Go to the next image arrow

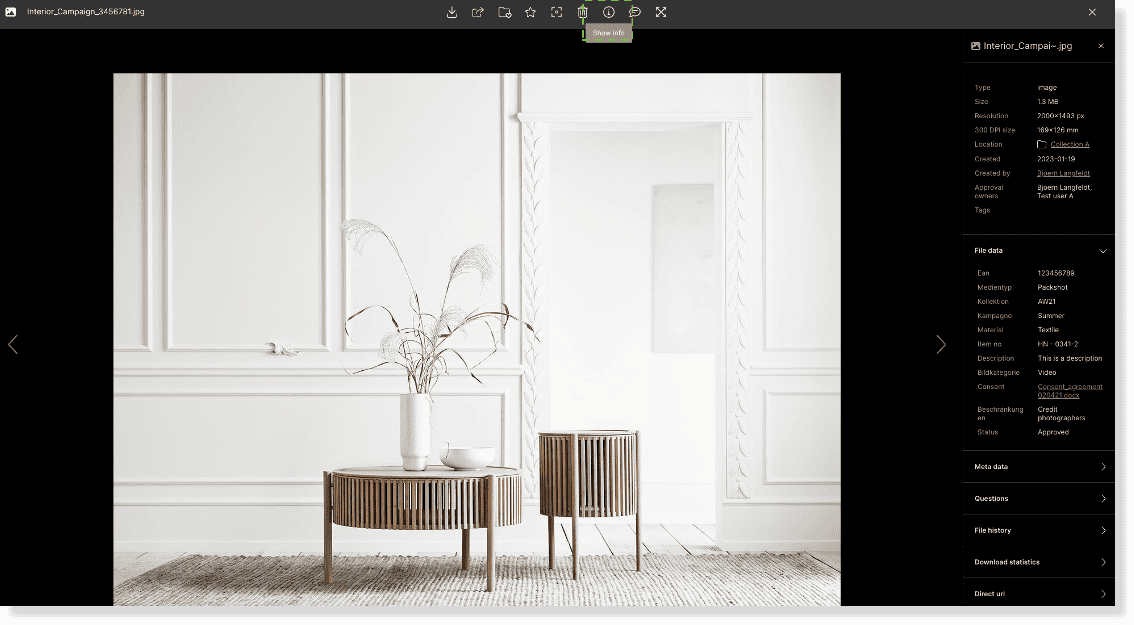click(940, 344)
